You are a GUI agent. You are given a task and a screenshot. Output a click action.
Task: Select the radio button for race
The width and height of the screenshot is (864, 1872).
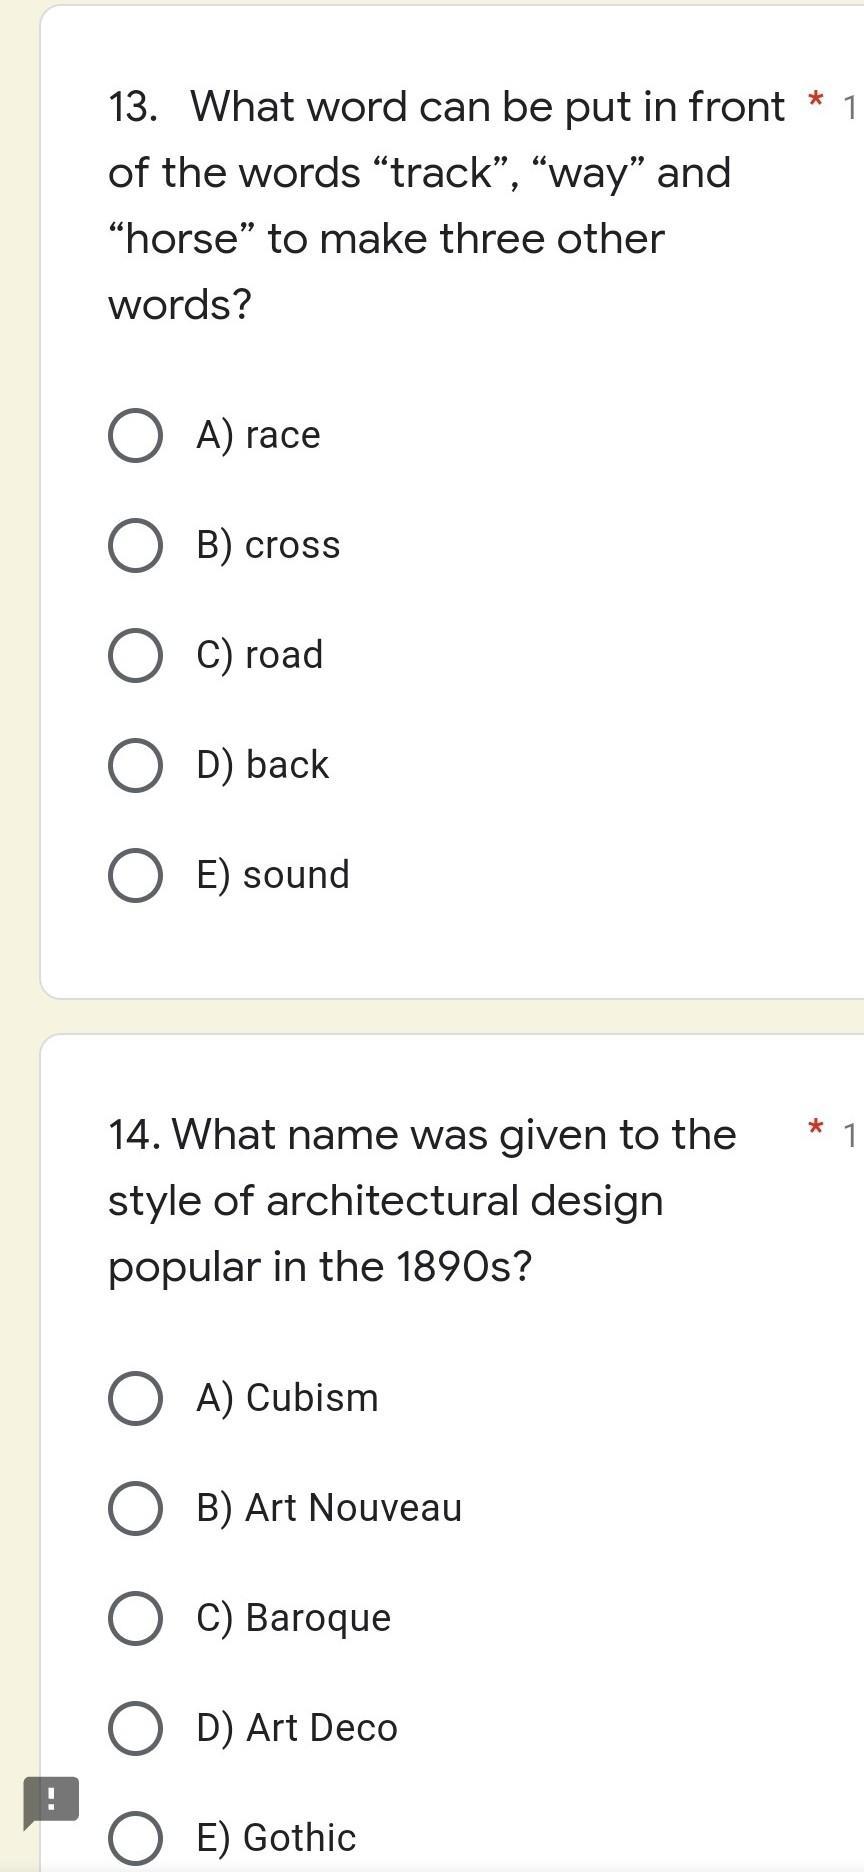(135, 436)
